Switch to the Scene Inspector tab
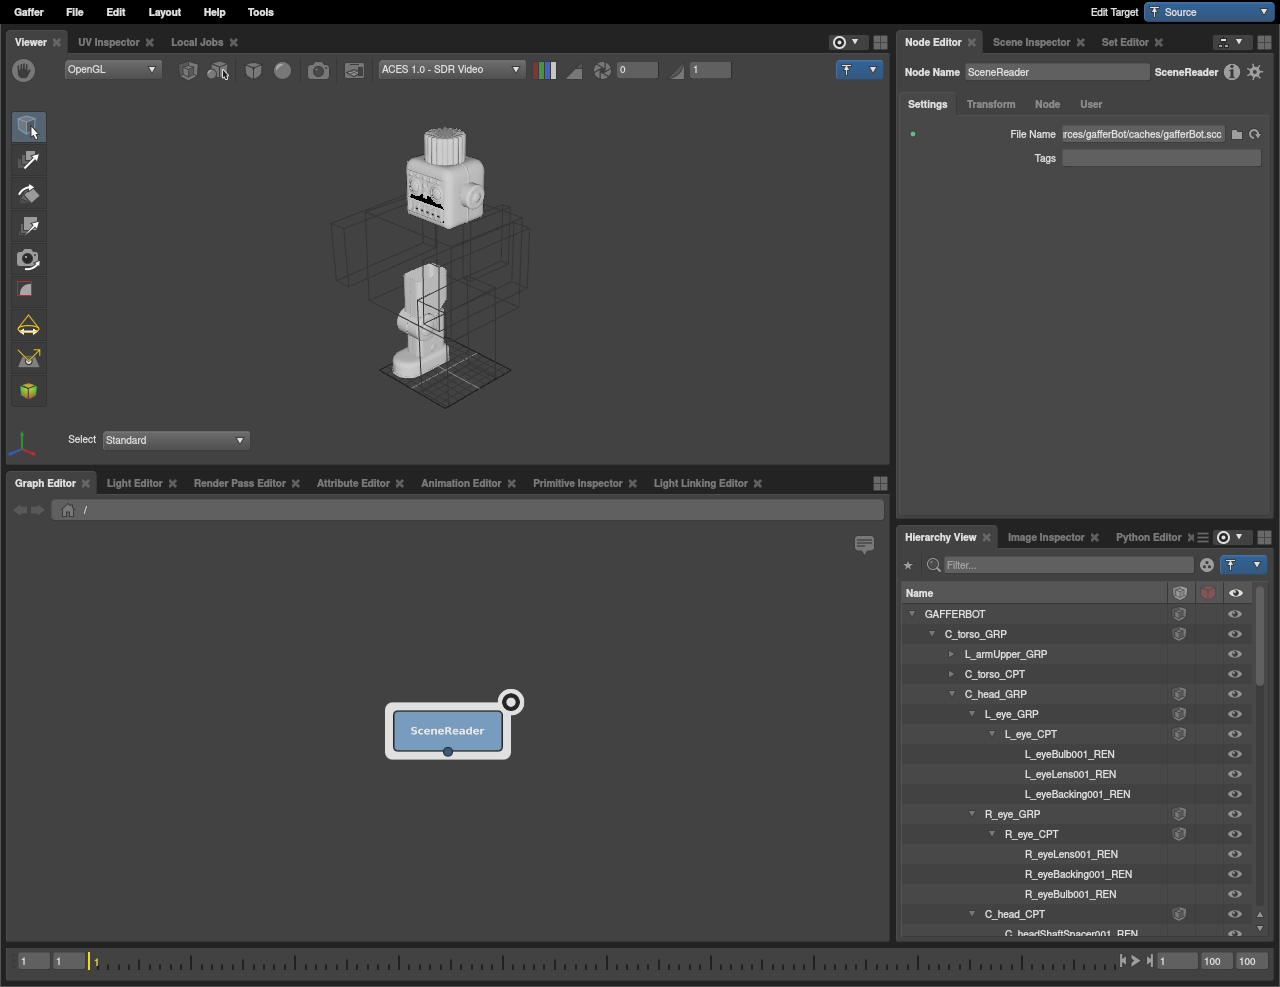The image size is (1280, 987). (x=1032, y=42)
